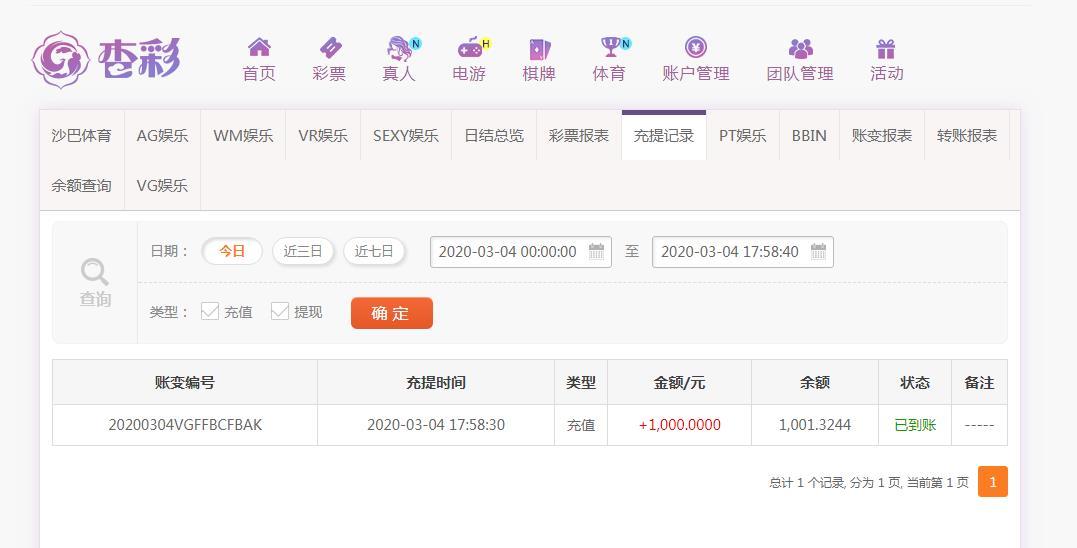Switch to the BBIN tab
Image resolution: width=1077 pixels, height=548 pixels.
[x=809, y=135]
